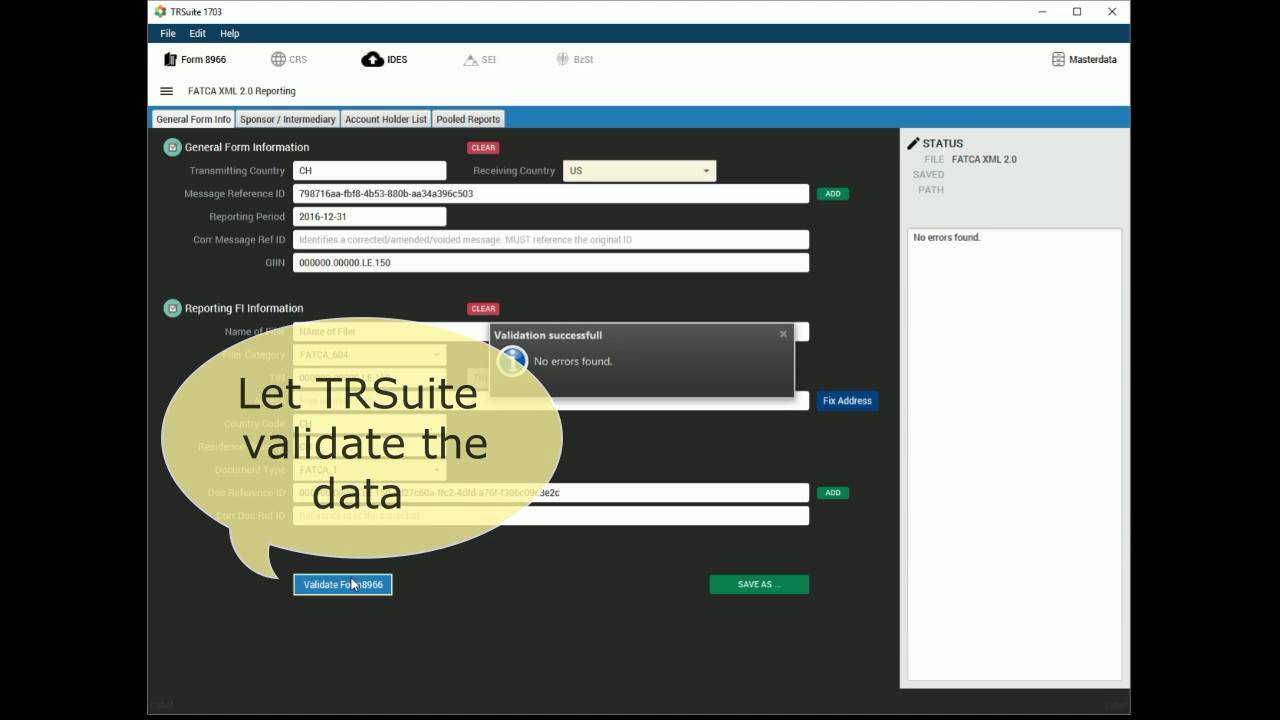
Task: Open the Form 8966 module
Action: coord(195,59)
